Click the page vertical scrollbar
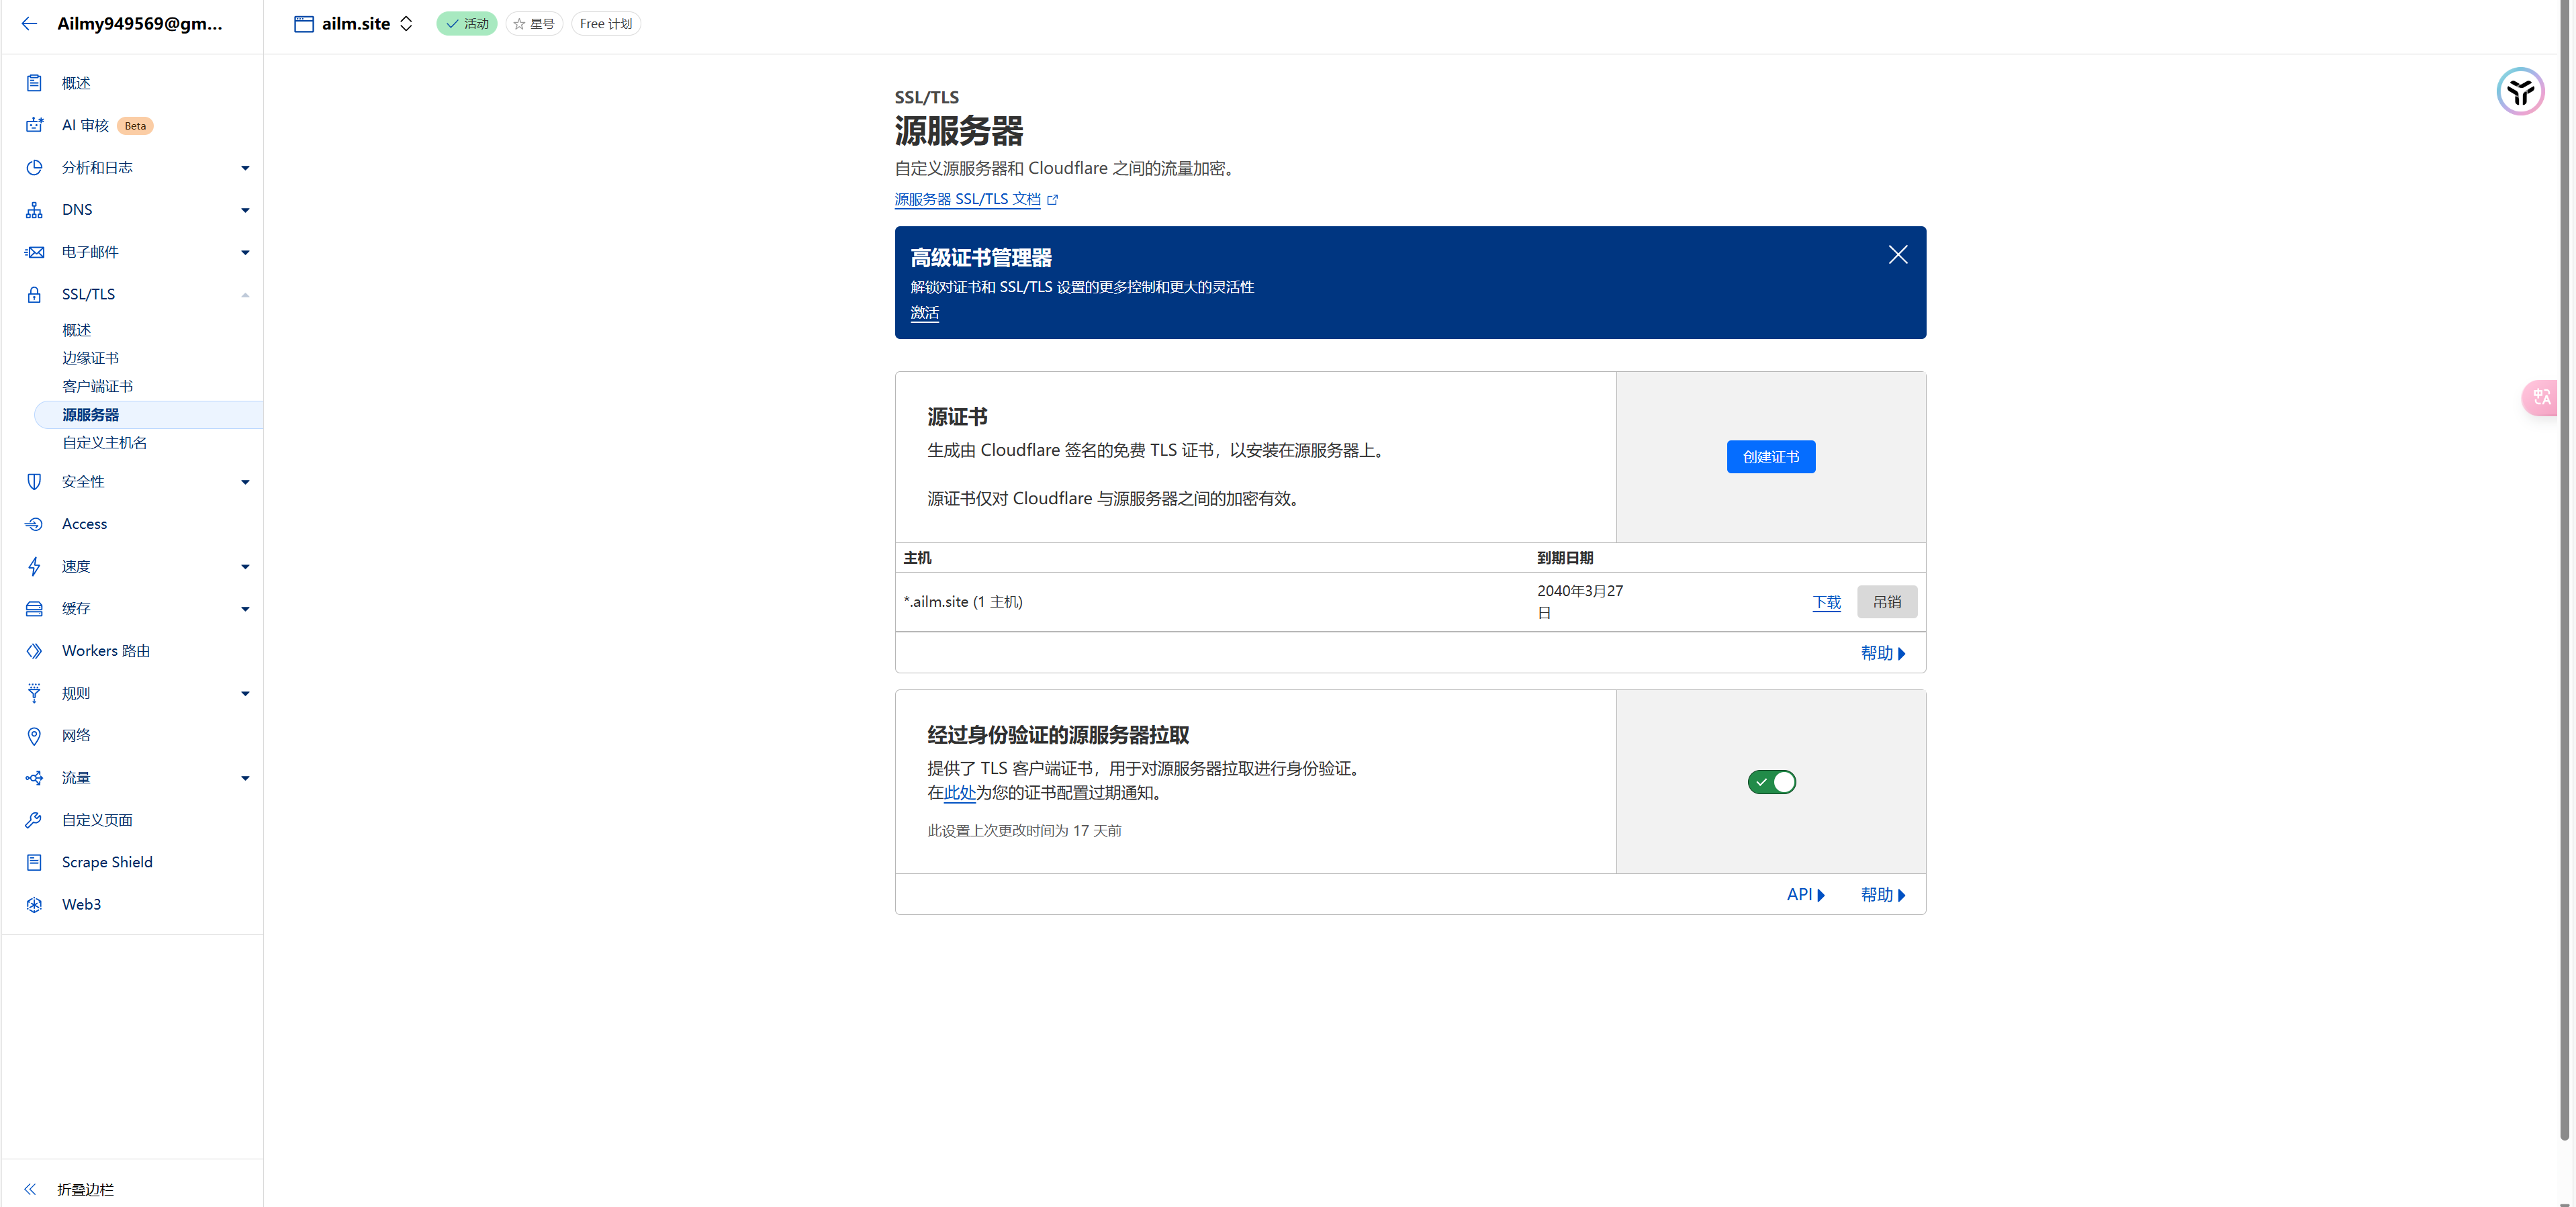The height and width of the screenshot is (1207, 2576). pos(2565,600)
